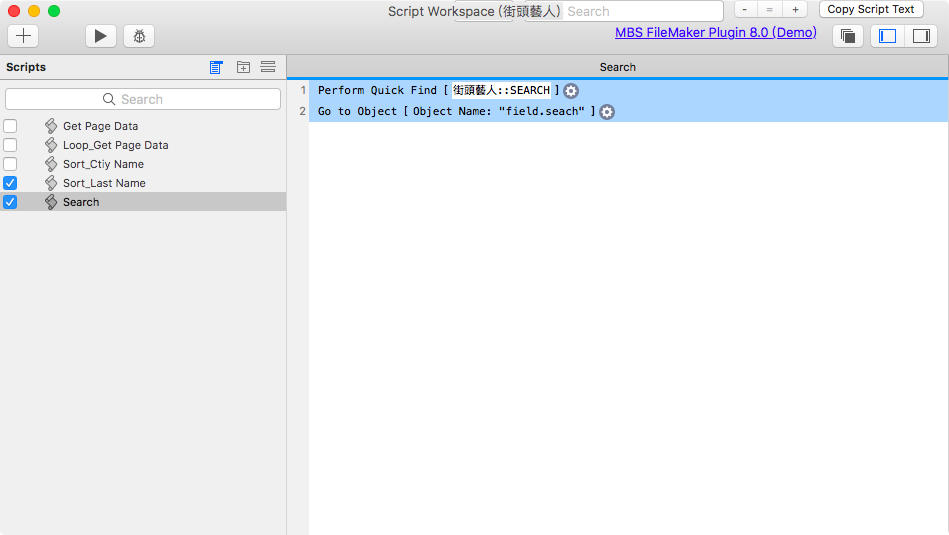949x535 pixels.
Task: Click the scripts pane Search field
Action: [143, 99]
